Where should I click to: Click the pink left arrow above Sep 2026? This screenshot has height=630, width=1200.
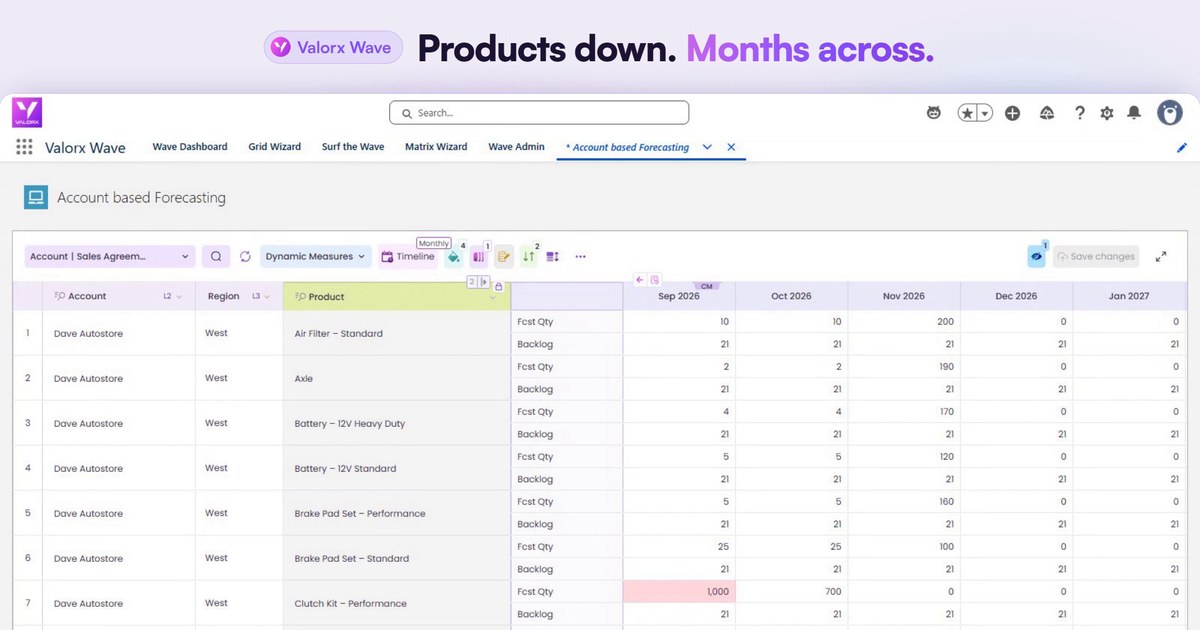coord(640,280)
